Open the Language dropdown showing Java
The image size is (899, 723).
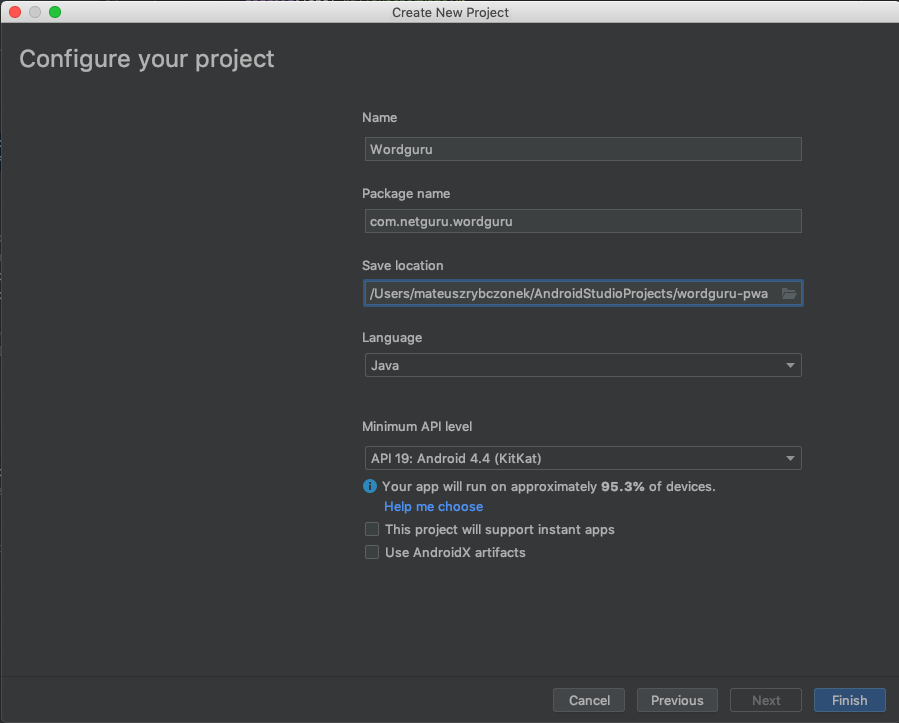click(582, 366)
